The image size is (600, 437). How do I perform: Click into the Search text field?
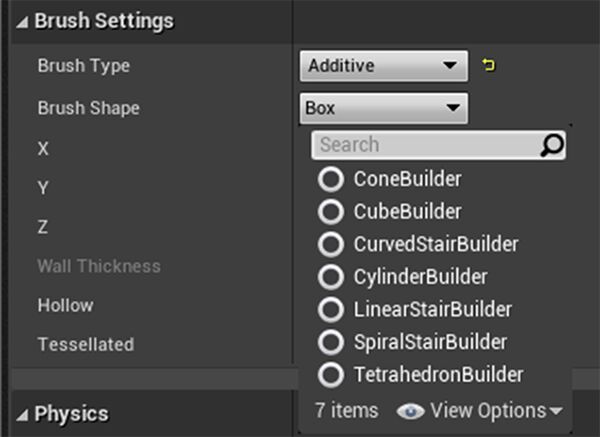pyautogui.click(x=425, y=145)
